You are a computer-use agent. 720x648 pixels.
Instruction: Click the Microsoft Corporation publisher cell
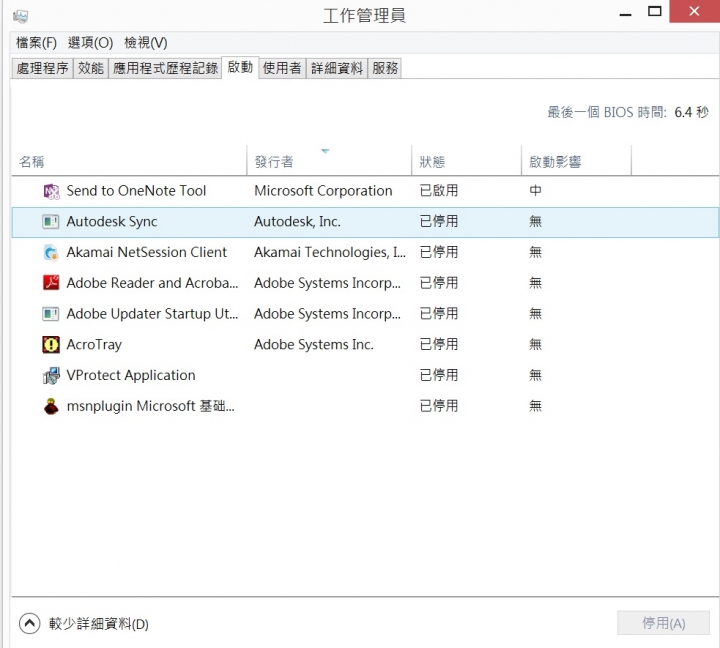pyautogui.click(x=323, y=191)
